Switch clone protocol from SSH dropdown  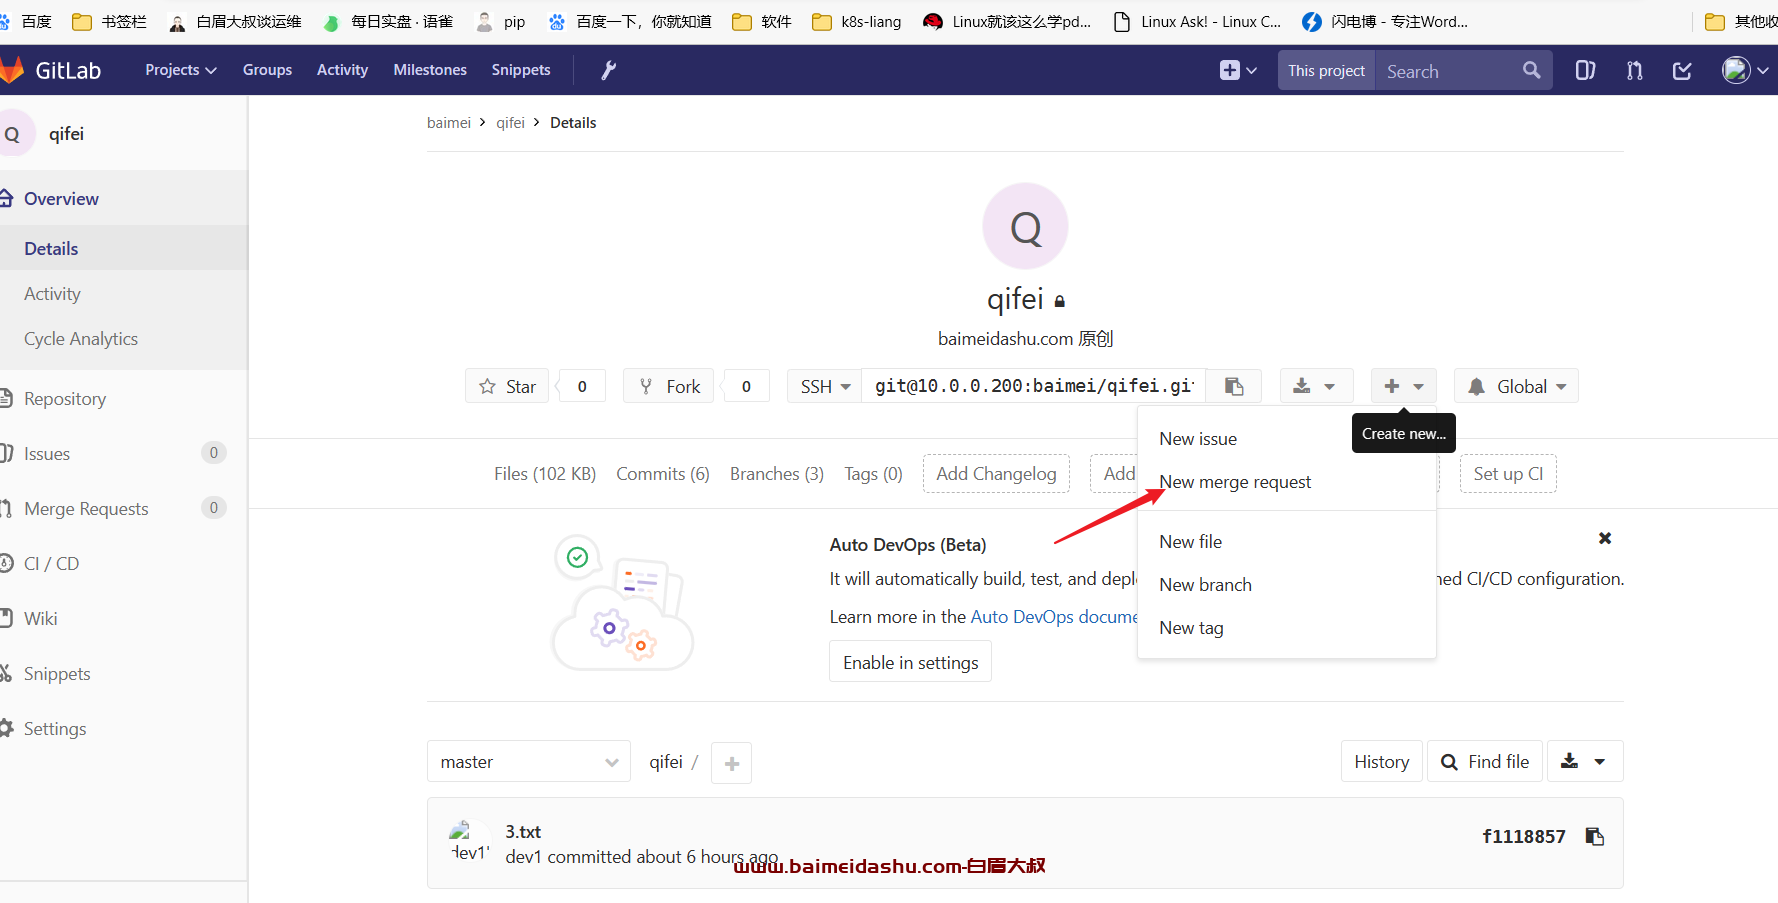coord(825,386)
